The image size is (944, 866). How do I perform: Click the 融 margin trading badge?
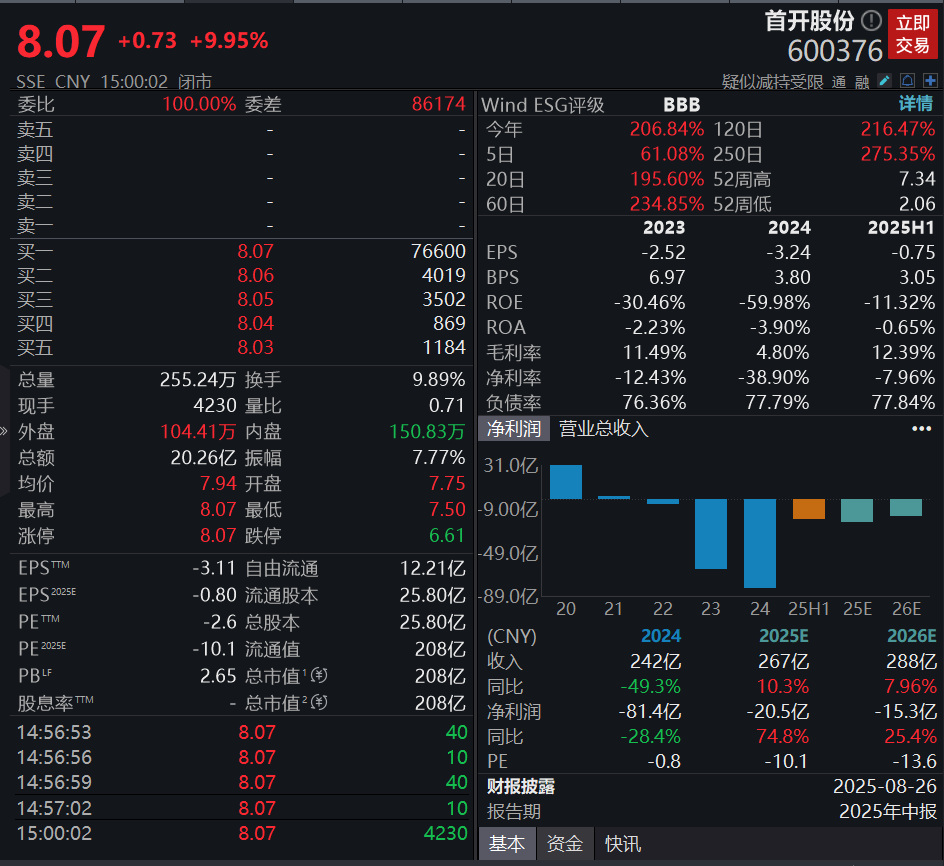(862, 81)
